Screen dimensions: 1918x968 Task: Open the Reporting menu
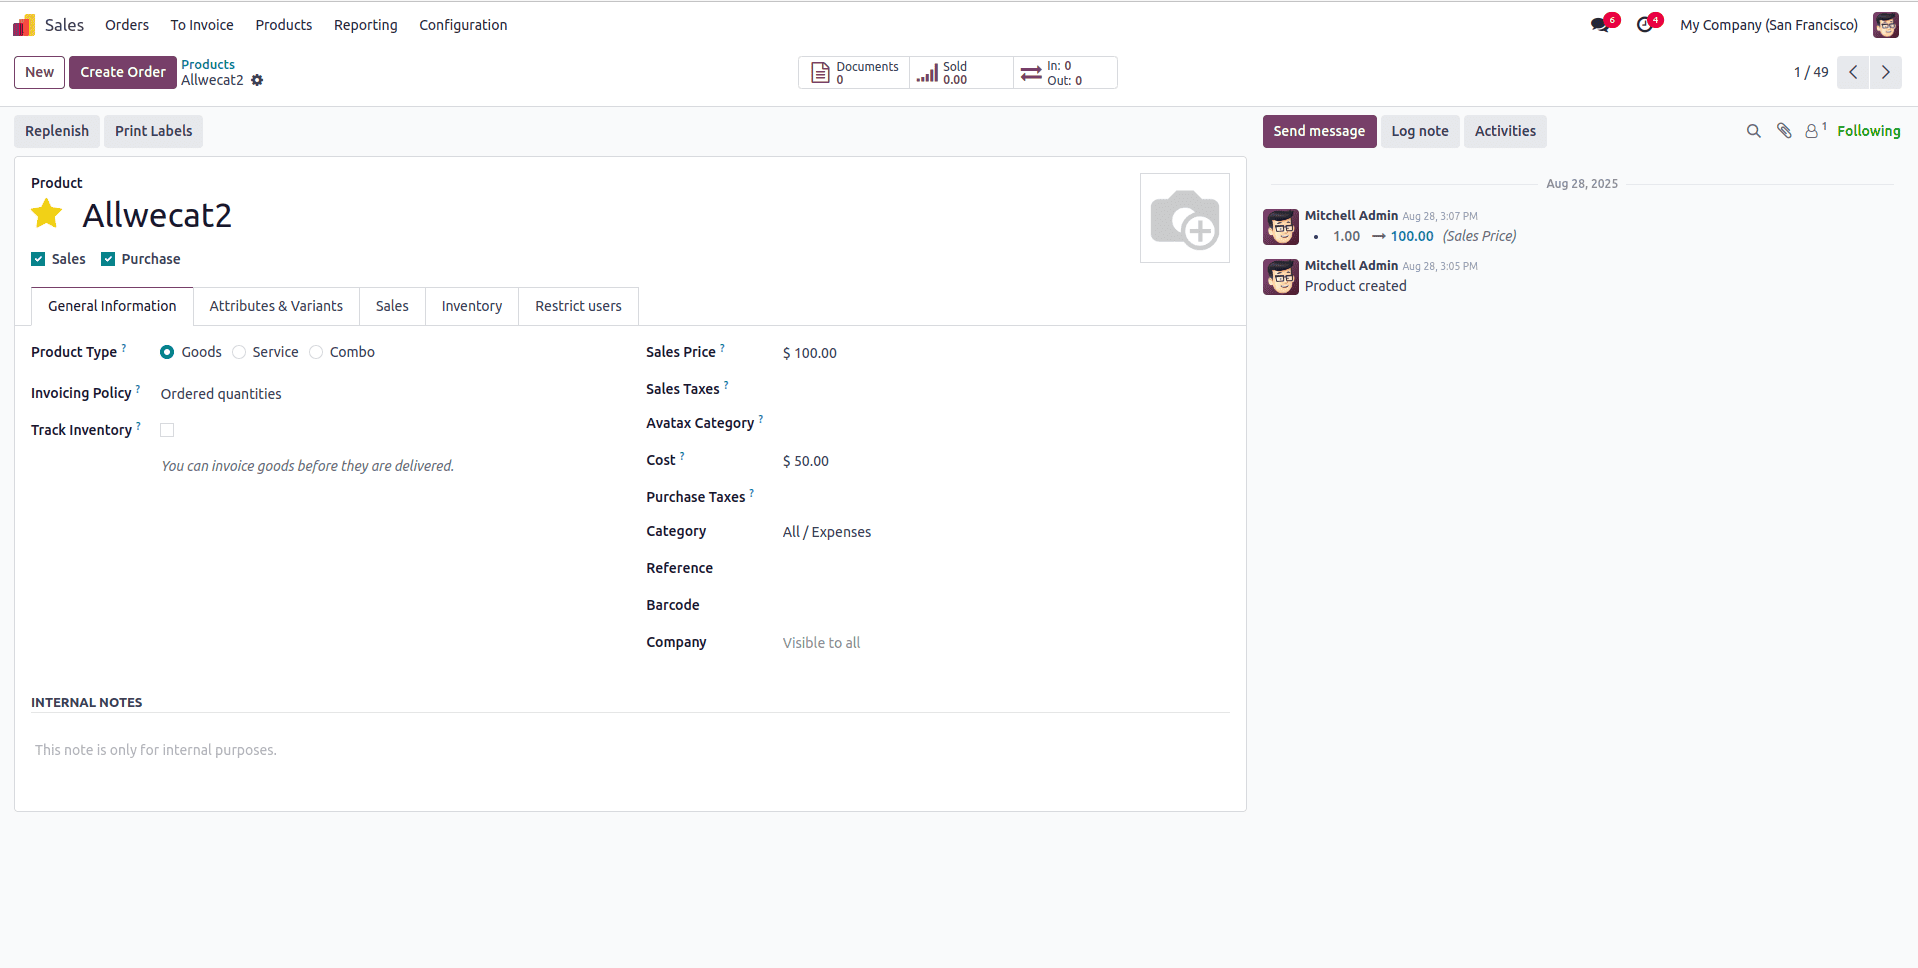(366, 25)
